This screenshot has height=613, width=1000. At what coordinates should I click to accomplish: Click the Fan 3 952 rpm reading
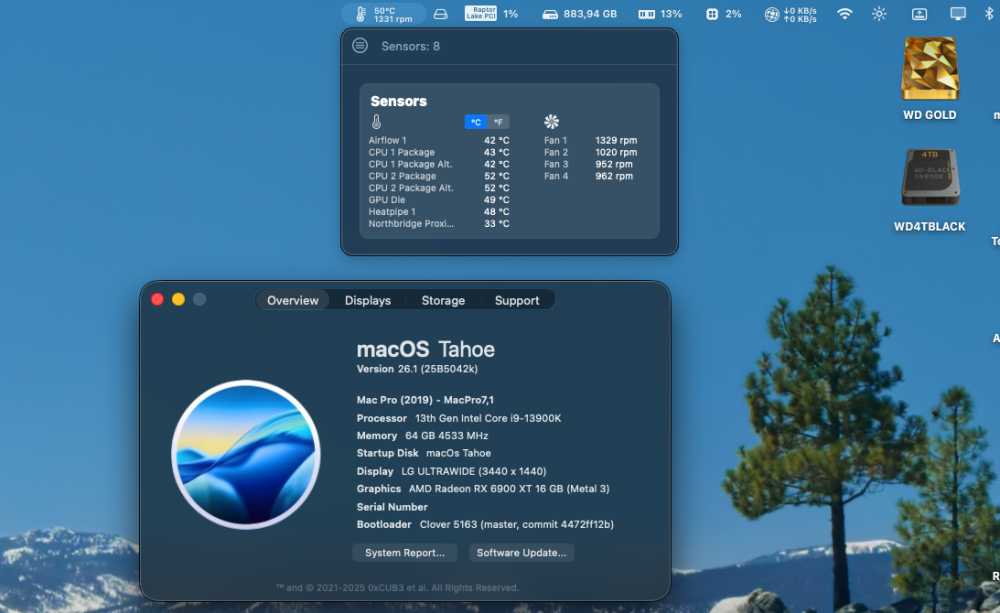pos(589,165)
